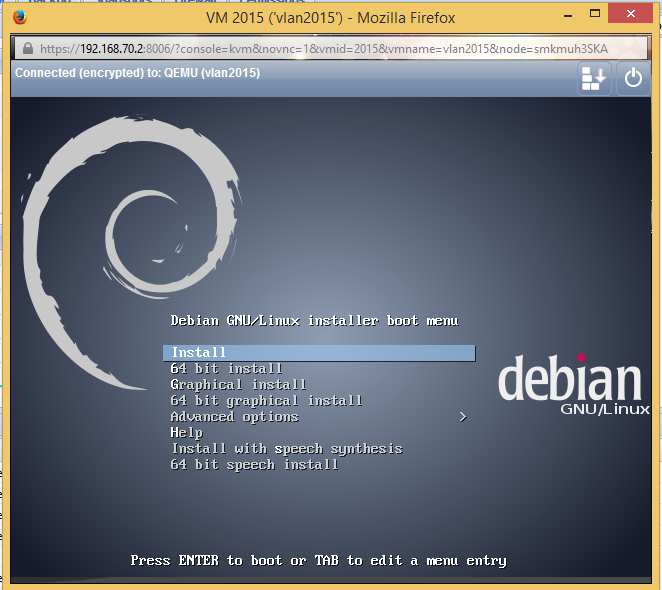Minimize the Firefox VM console window
The width and height of the screenshot is (662, 590).
click(568, 16)
